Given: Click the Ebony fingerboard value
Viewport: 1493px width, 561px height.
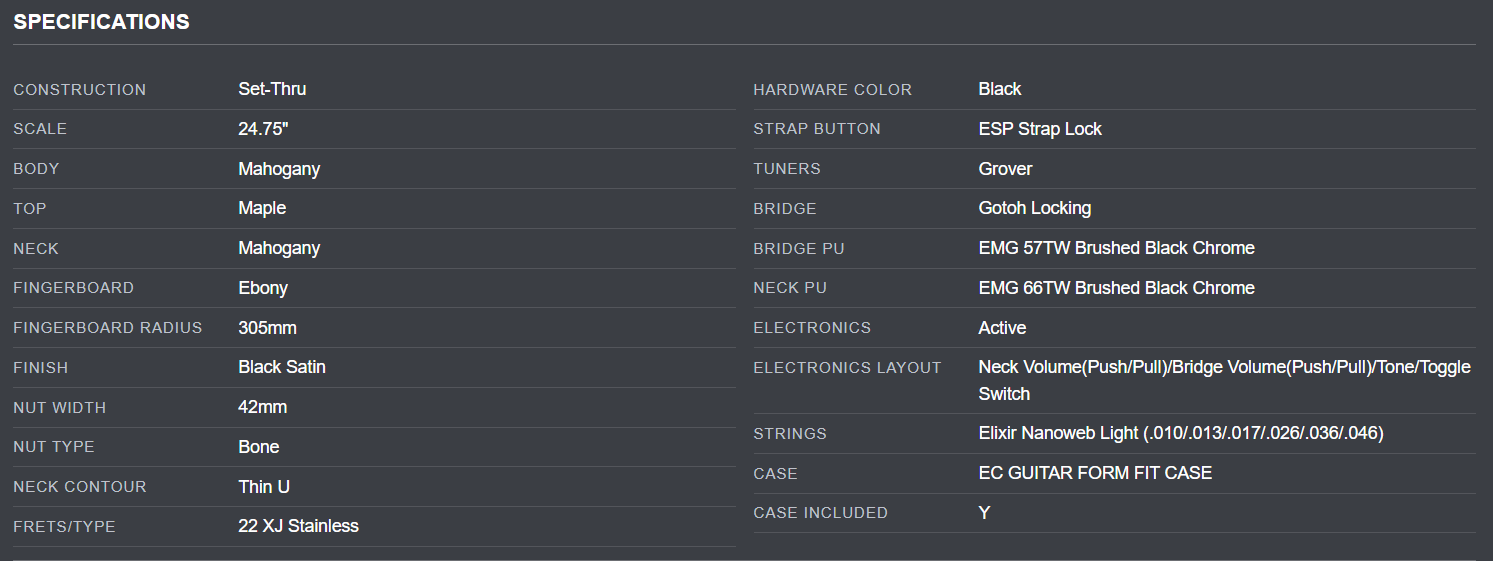Looking at the screenshot, I should click(x=263, y=288).
